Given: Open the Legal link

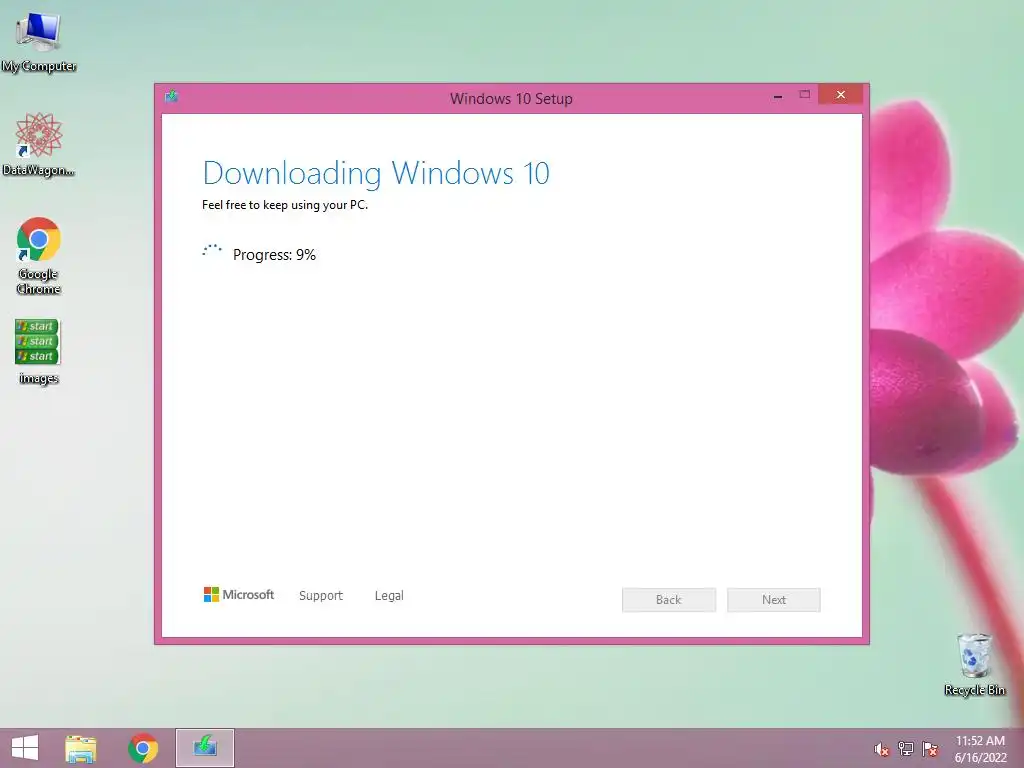Looking at the screenshot, I should pyautogui.click(x=389, y=596).
